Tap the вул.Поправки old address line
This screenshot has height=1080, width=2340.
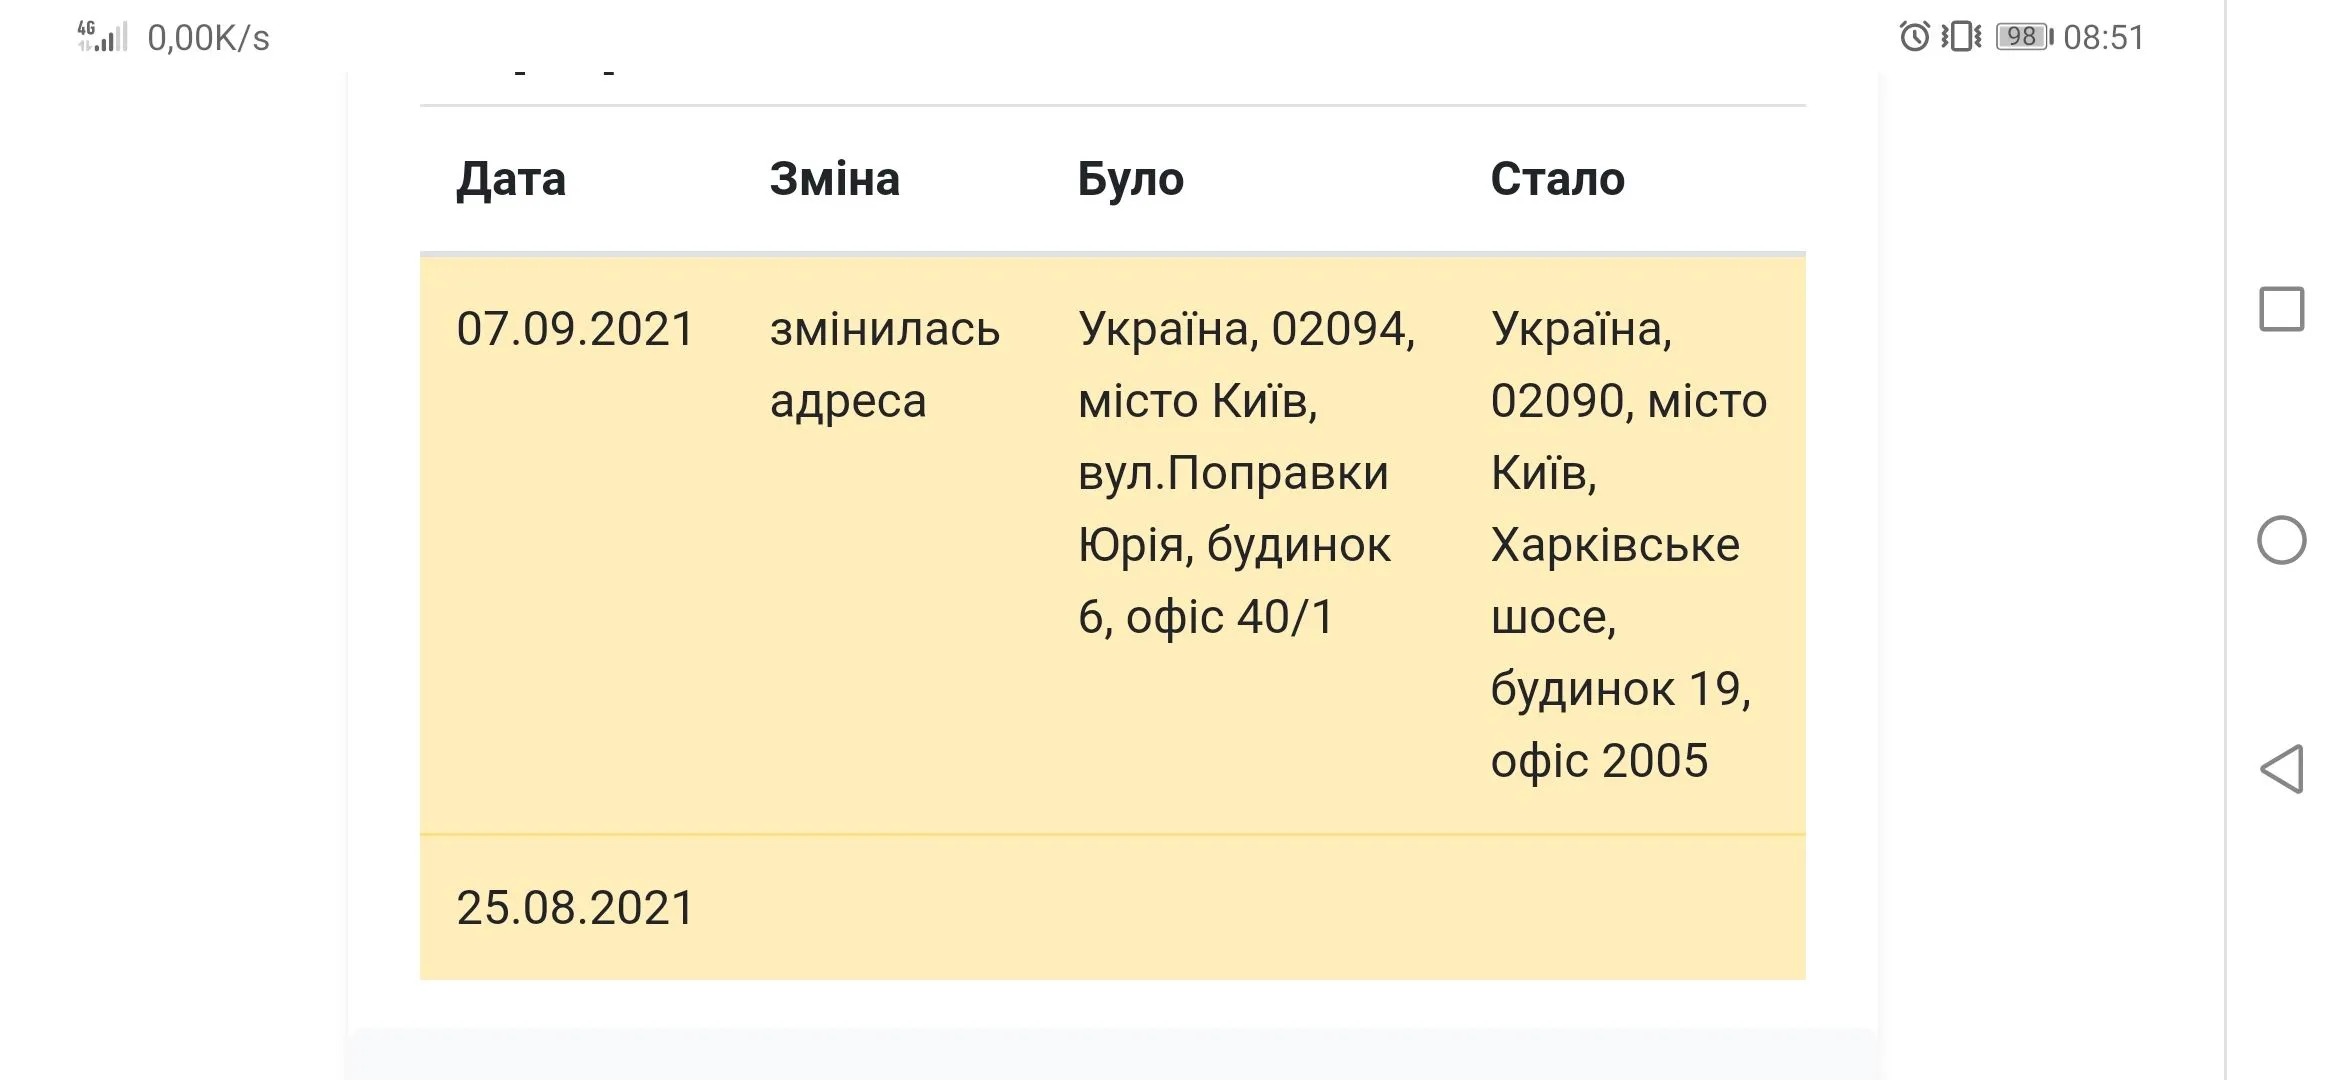pos(1233,473)
